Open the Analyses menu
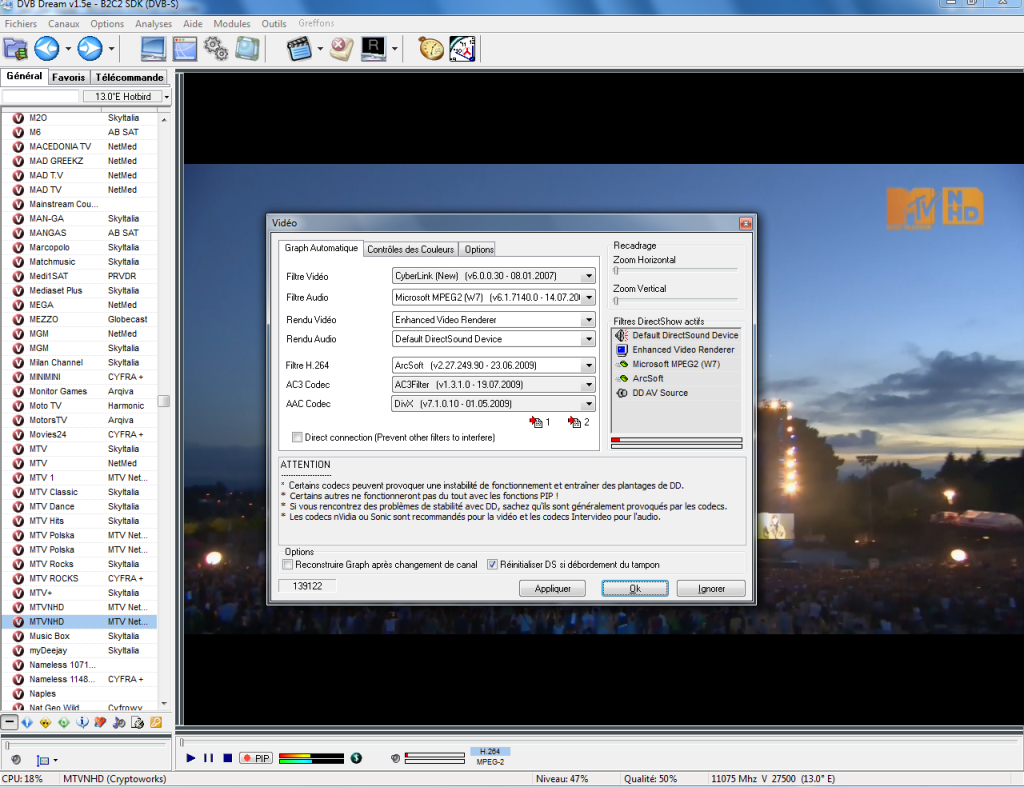The height and width of the screenshot is (787, 1024). coord(153,24)
